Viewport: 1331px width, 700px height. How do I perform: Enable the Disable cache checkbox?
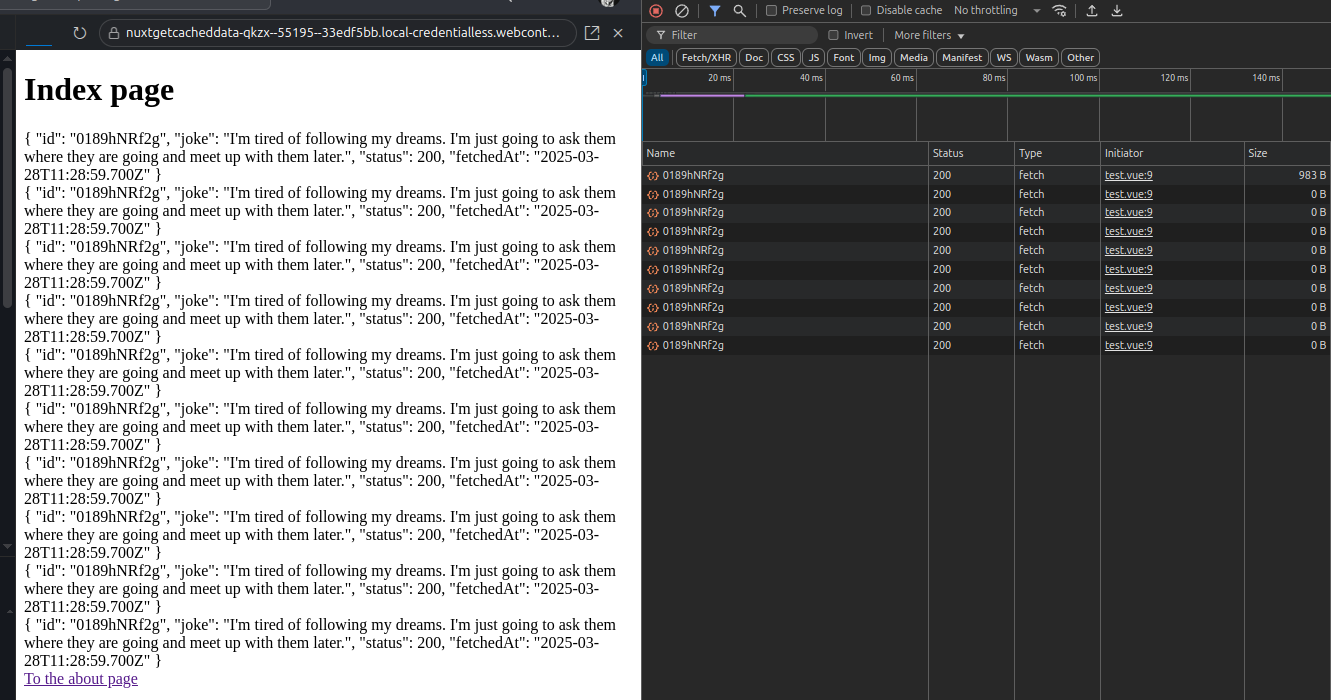click(866, 11)
